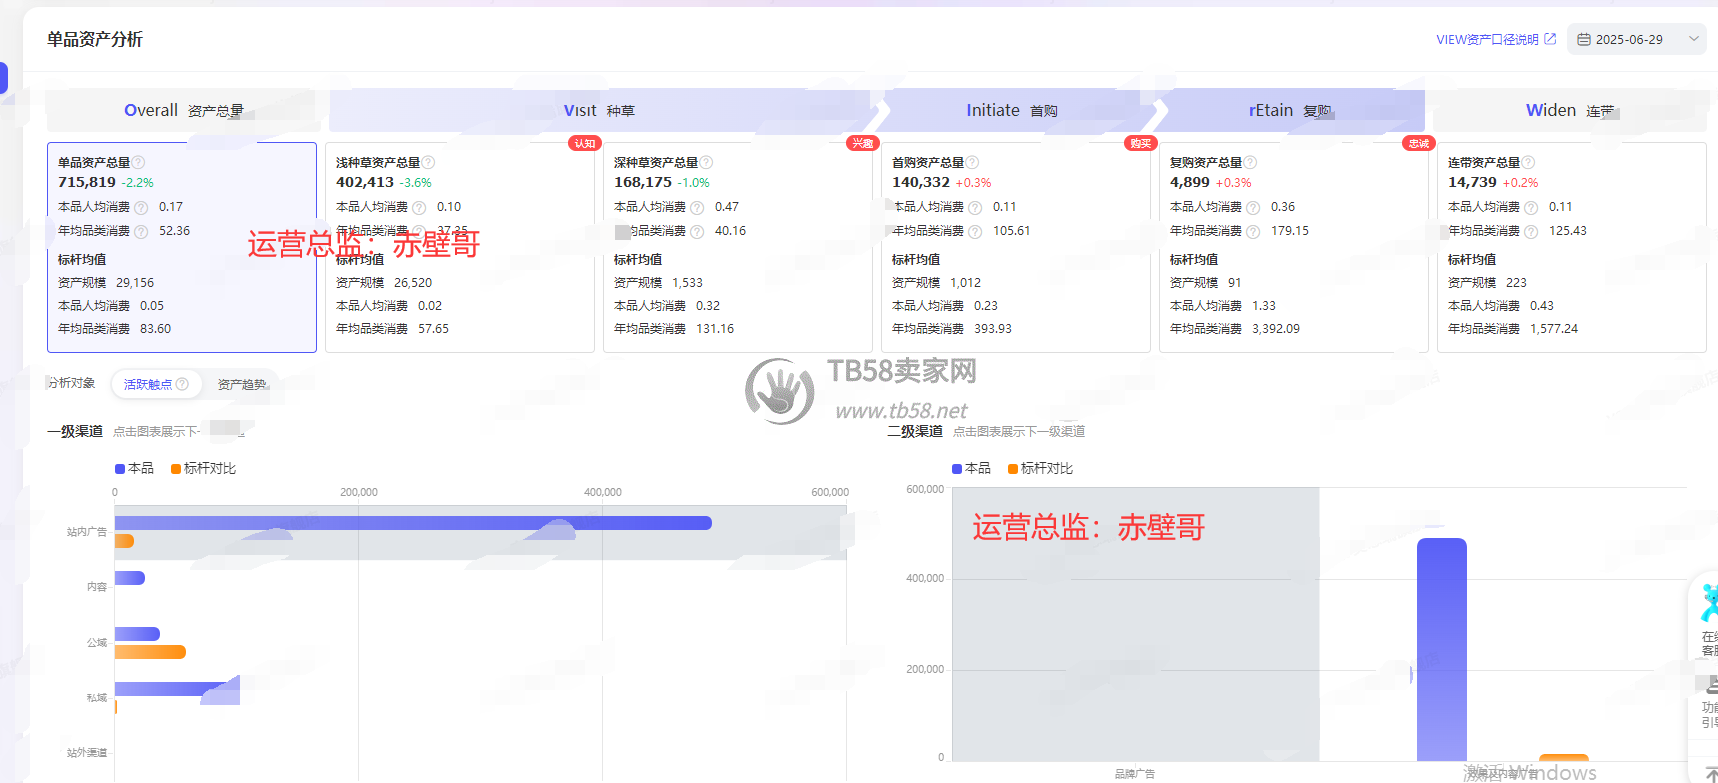Click the -2.2% change in 单品资产总量 card
This screenshot has width=1718, height=783.
click(x=138, y=183)
